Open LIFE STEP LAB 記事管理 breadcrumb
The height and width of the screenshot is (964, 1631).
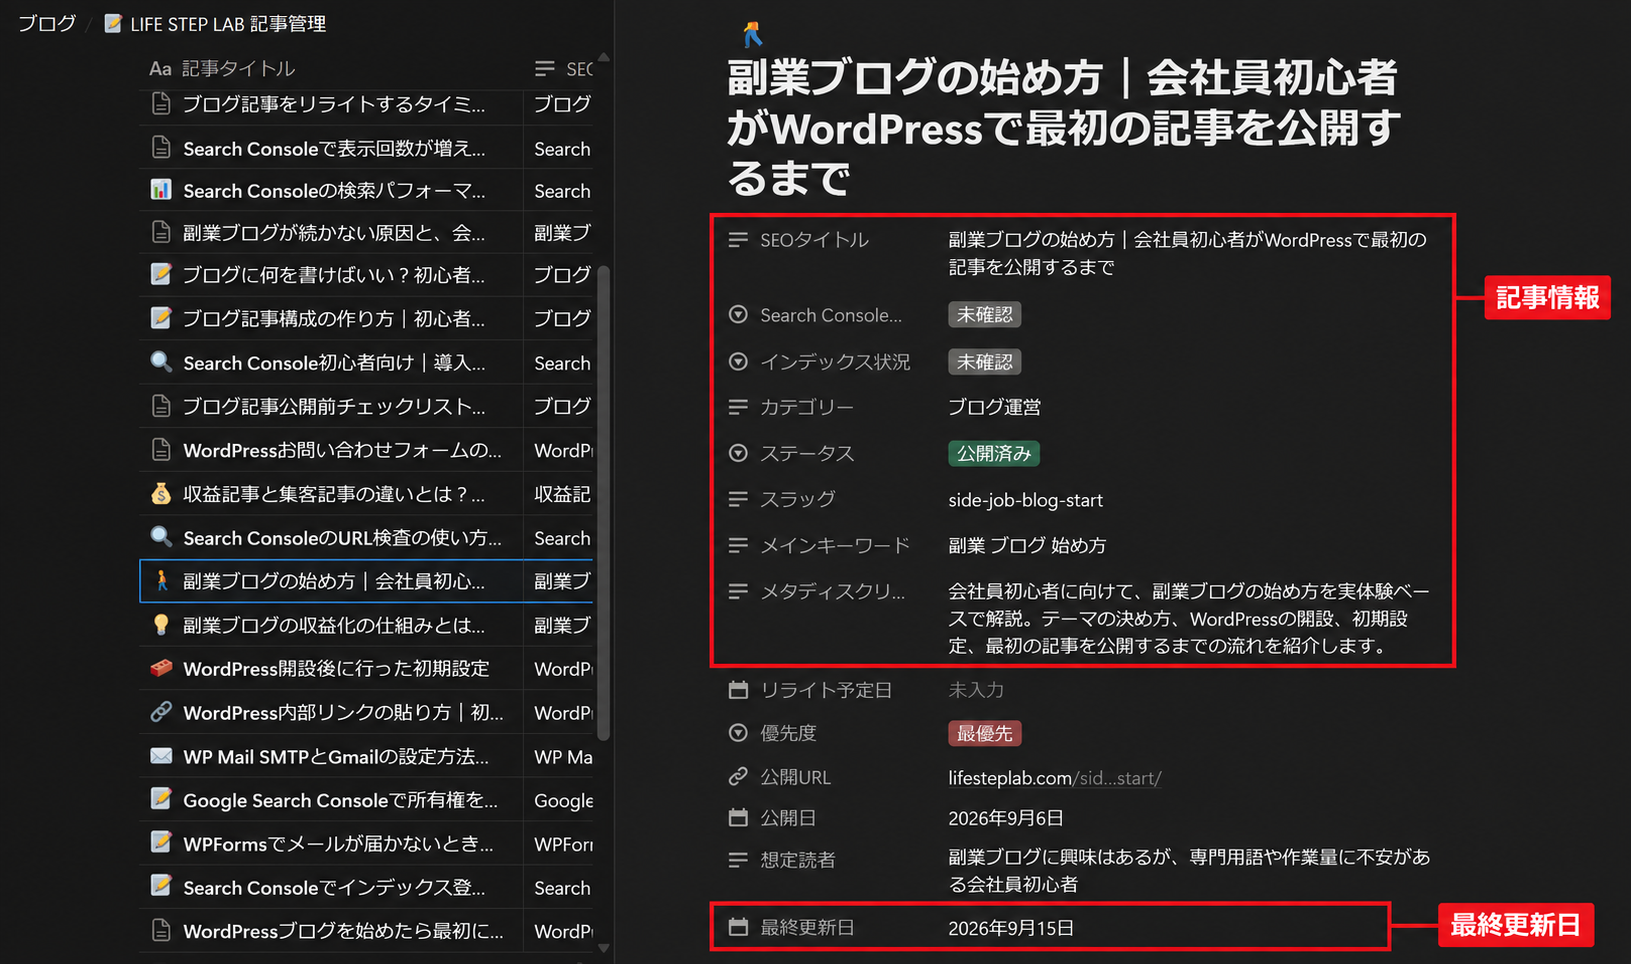[x=216, y=23]
